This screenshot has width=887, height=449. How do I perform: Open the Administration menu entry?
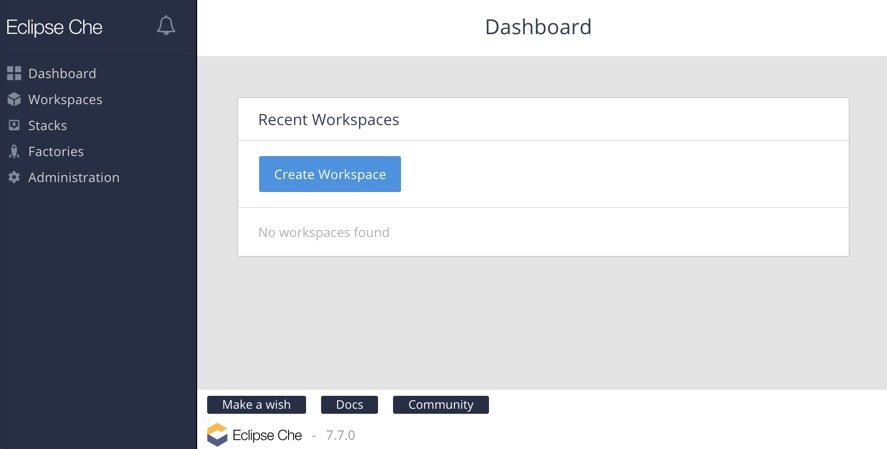[74, 178]
